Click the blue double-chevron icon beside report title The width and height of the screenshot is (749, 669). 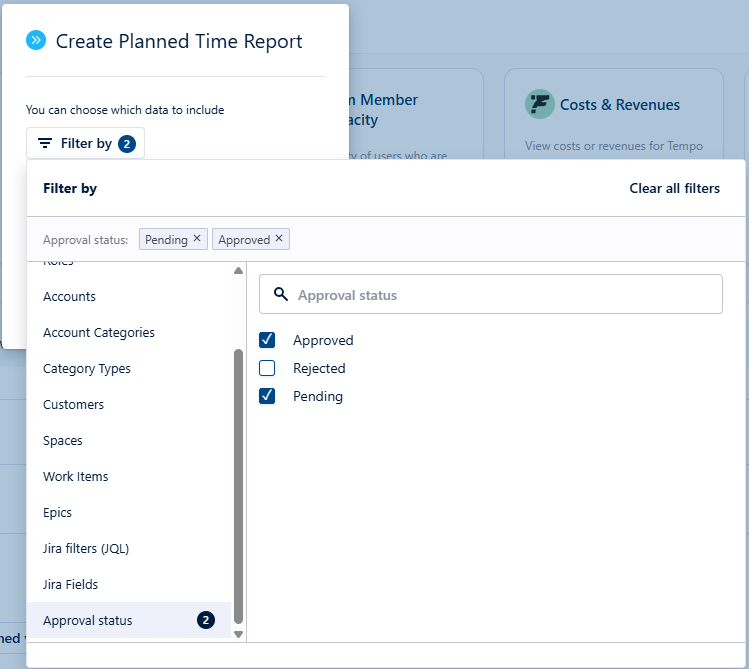coord(36,40)
